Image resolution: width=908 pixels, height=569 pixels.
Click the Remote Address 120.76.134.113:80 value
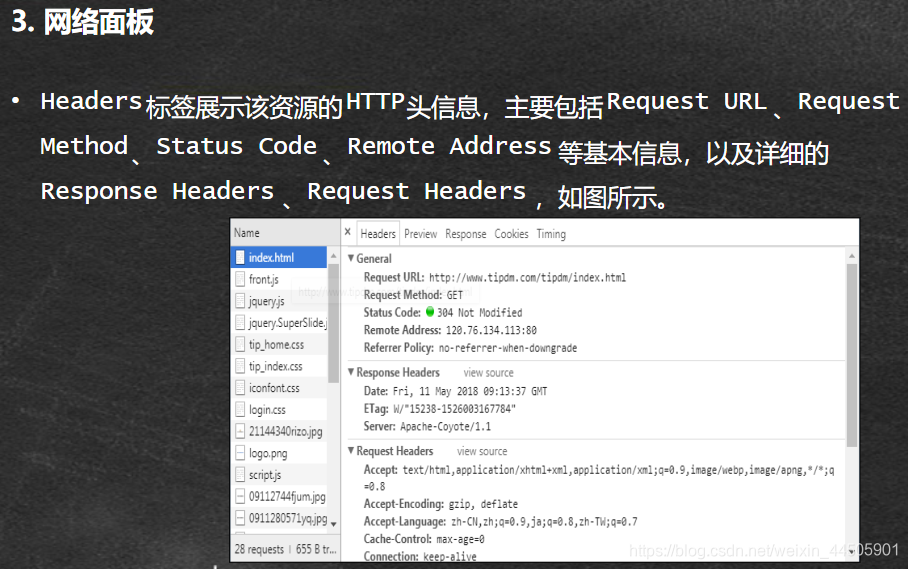(x=491, y=331)
